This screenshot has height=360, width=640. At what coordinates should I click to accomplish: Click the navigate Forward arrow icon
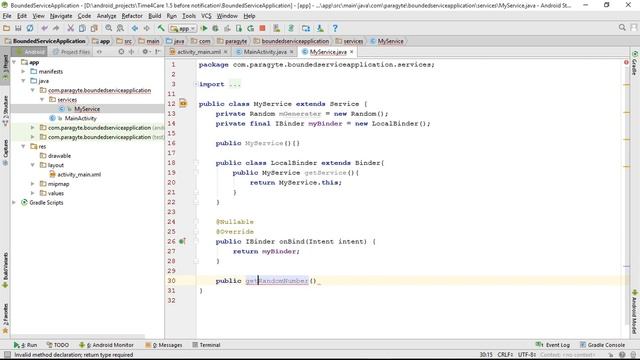click(x=146, y=28)
